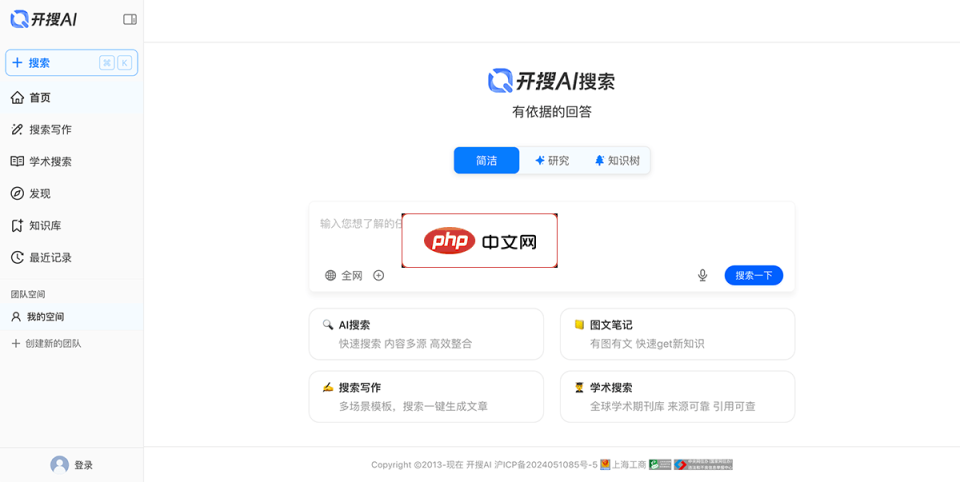Switch to 研究 mode tab

tap(552, 160)
